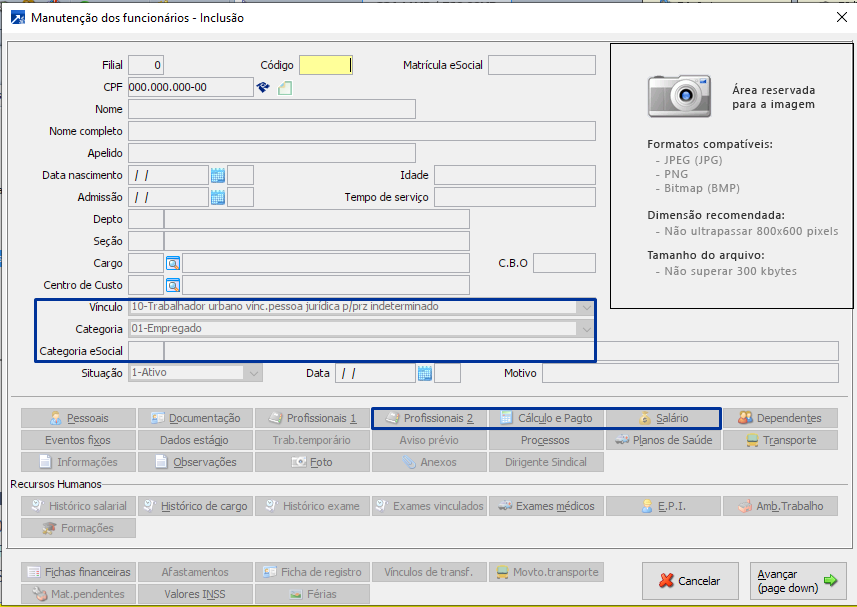Click the Nome completo field
The height and width of the screenshot is (607, 857).
[362, 131]
